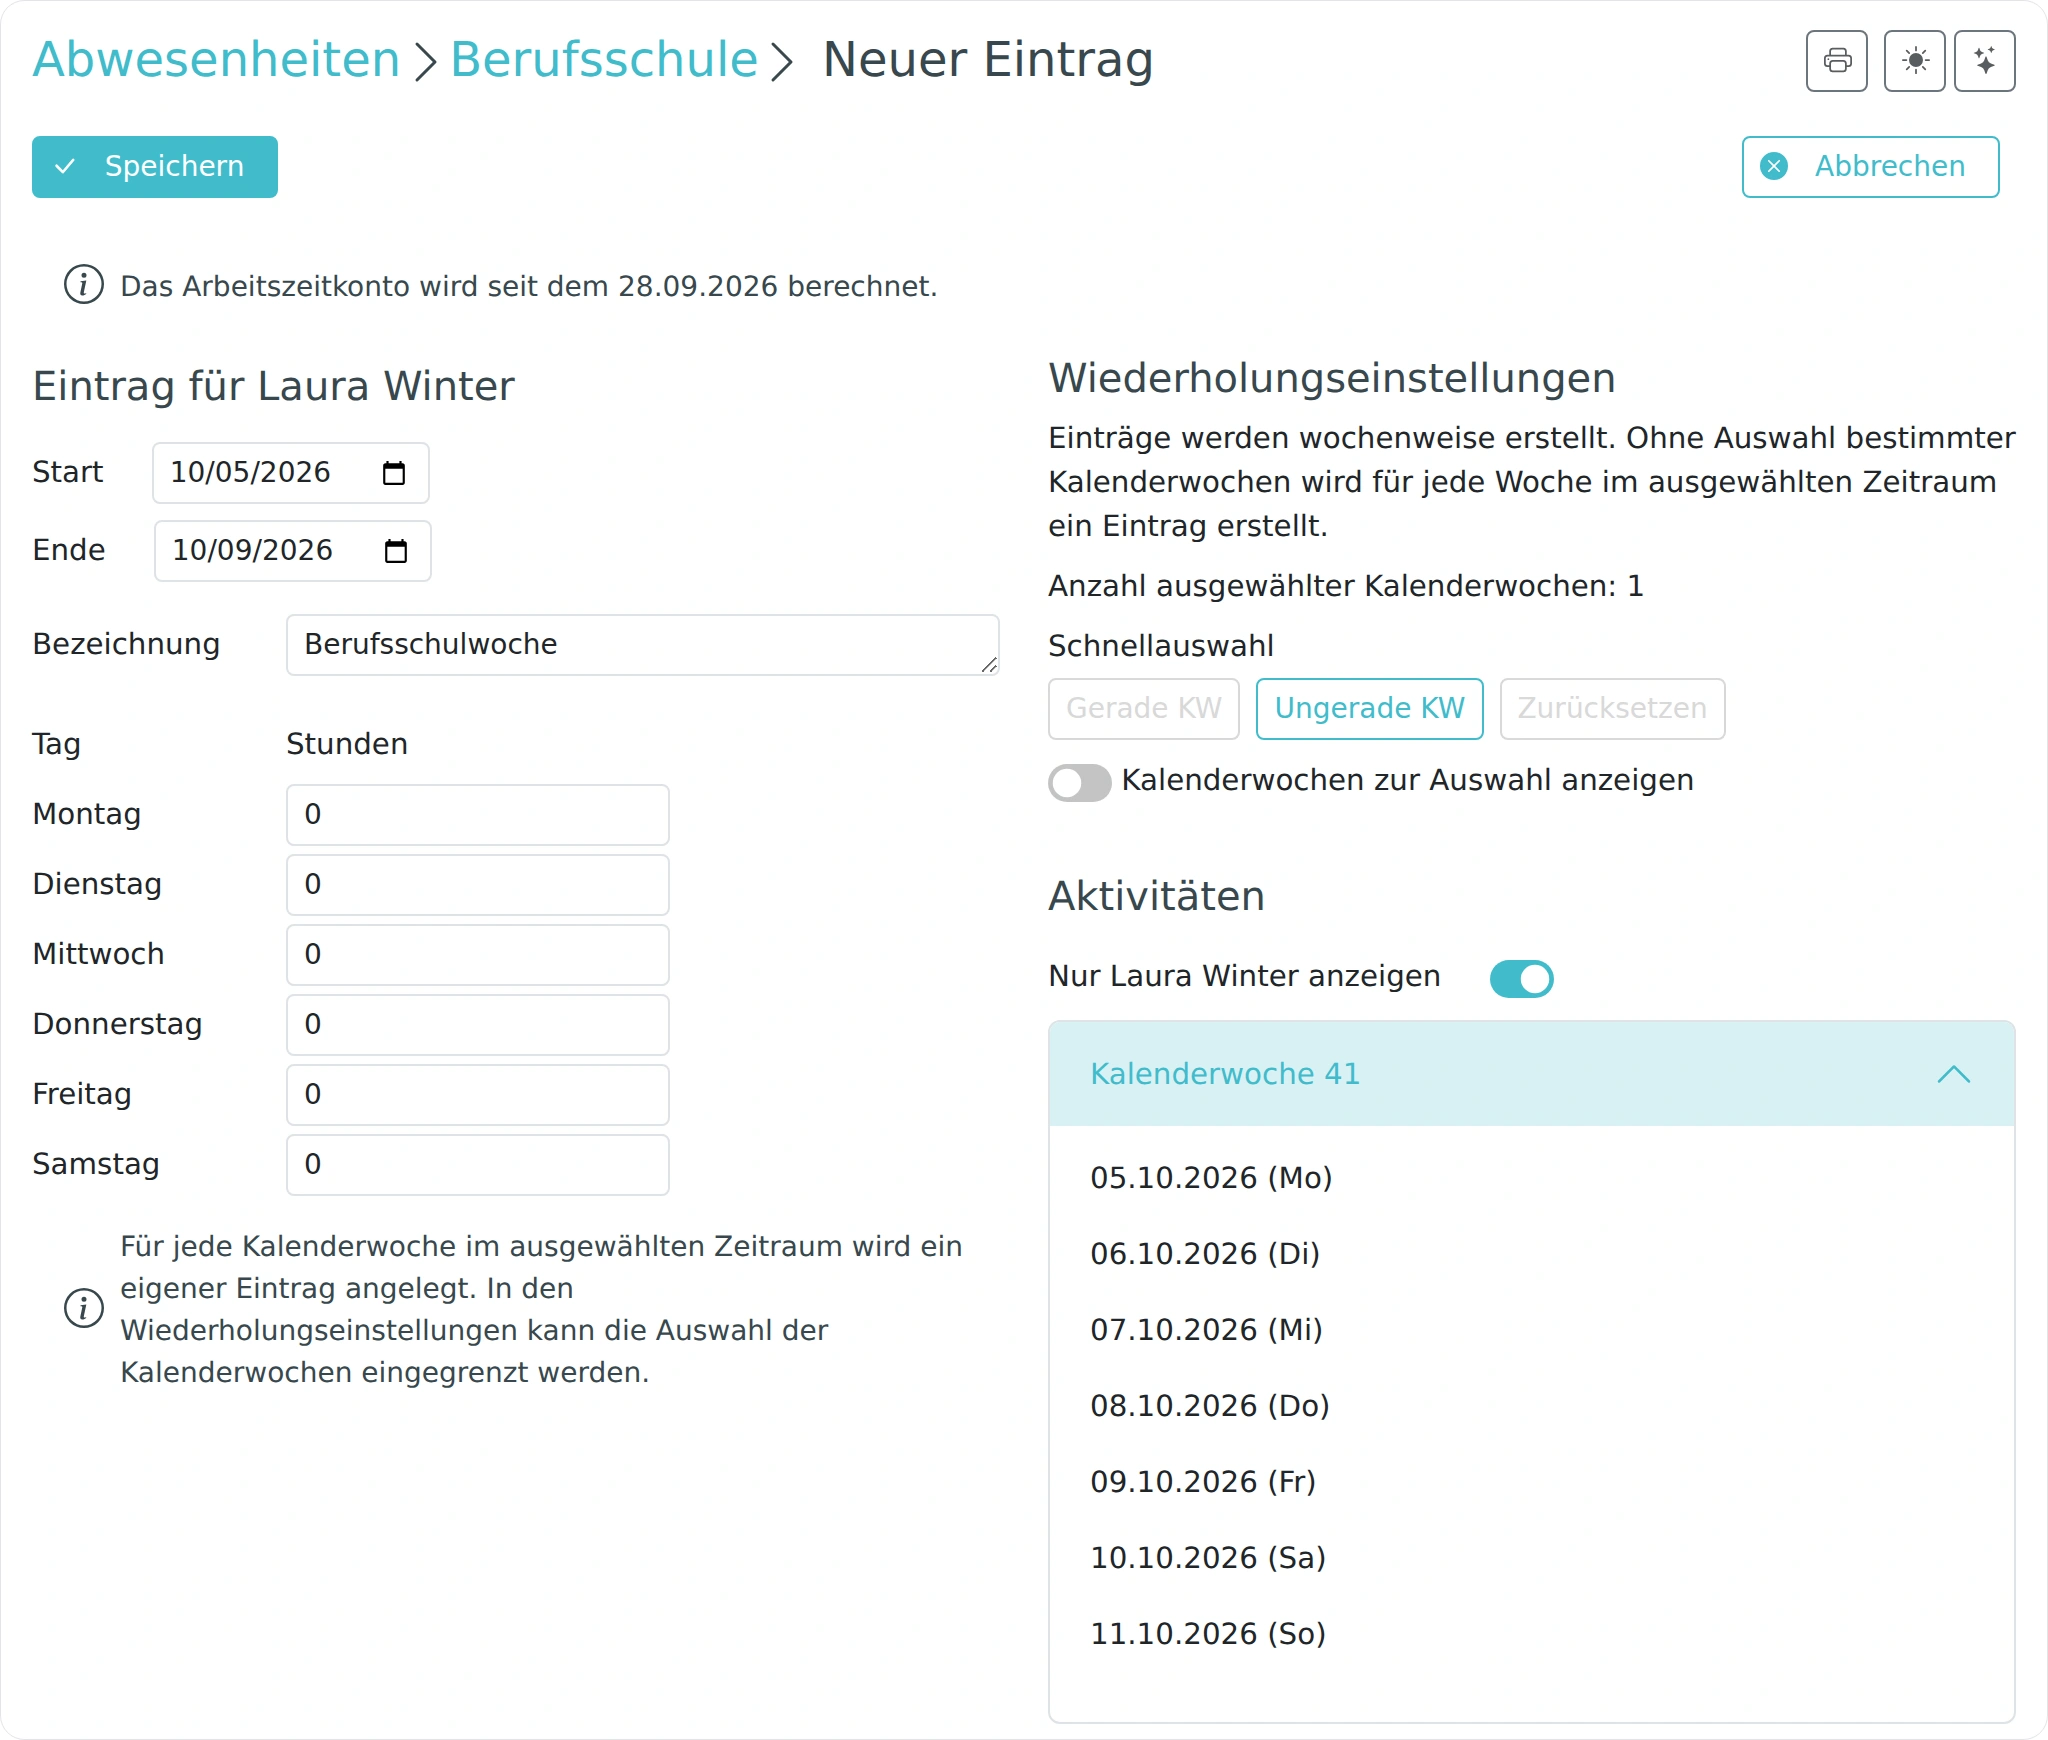
Task: Click the Neuer Eintrag page title
Action: coord(987,59)
